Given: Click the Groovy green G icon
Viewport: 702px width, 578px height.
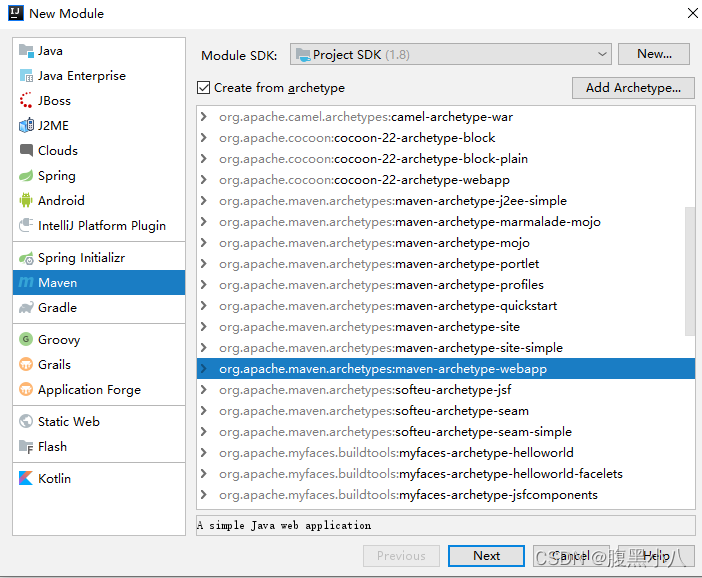Looking at the screenshot, I should point(26,339).
